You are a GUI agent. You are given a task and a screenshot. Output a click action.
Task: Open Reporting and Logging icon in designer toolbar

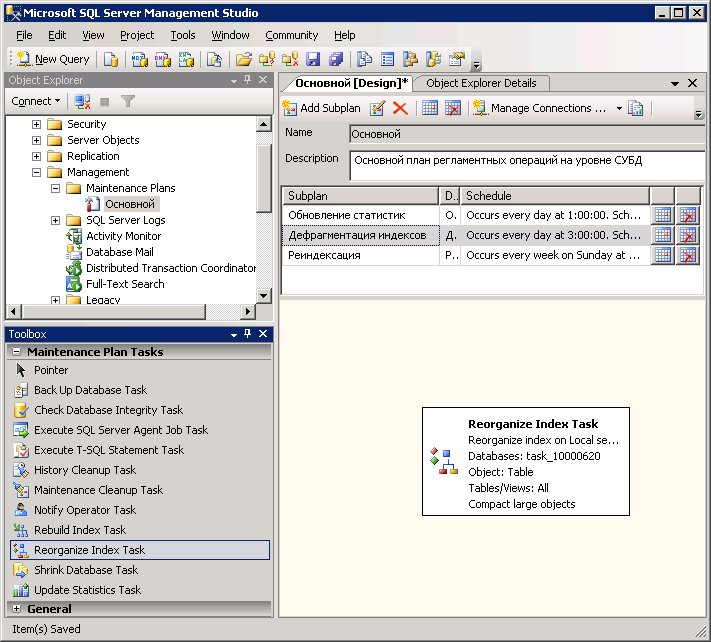coord(635,108)
